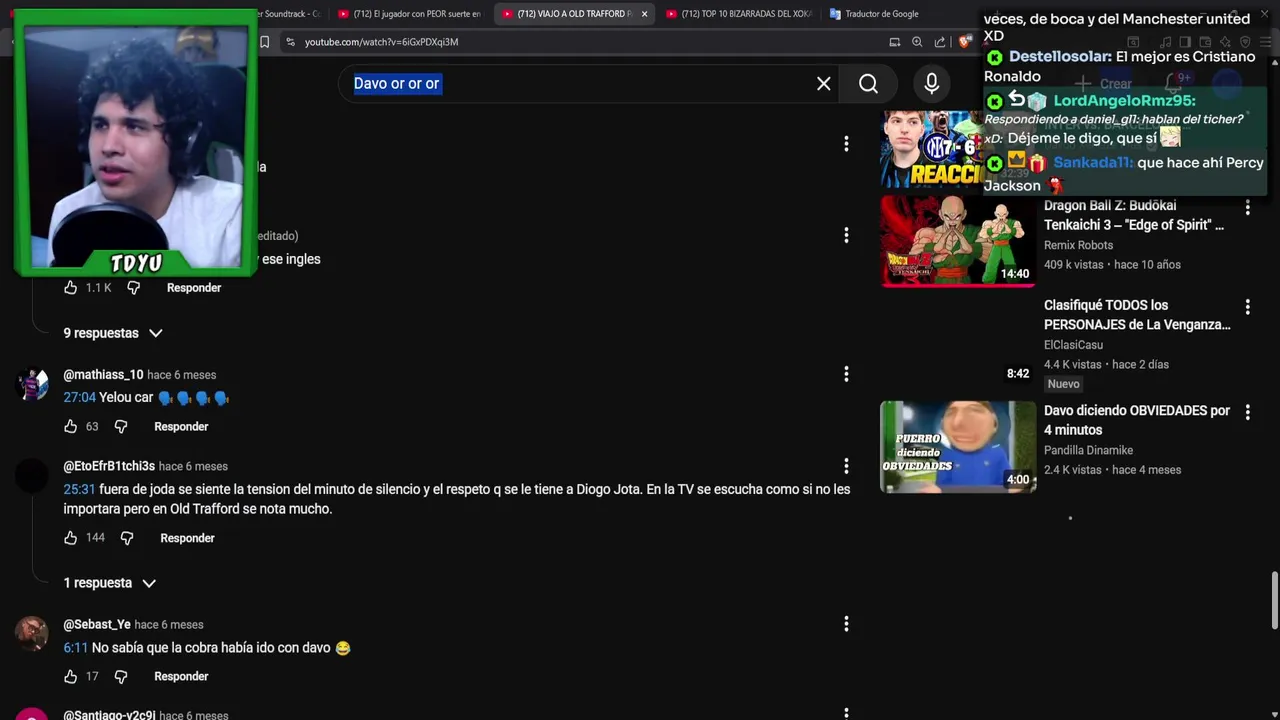Image resolution: width=1280 pixels, height=720 pixels.
Task: Open 'Davo diciendo OBVIEDADES' video thumbnail
Action: click(958, 447)
